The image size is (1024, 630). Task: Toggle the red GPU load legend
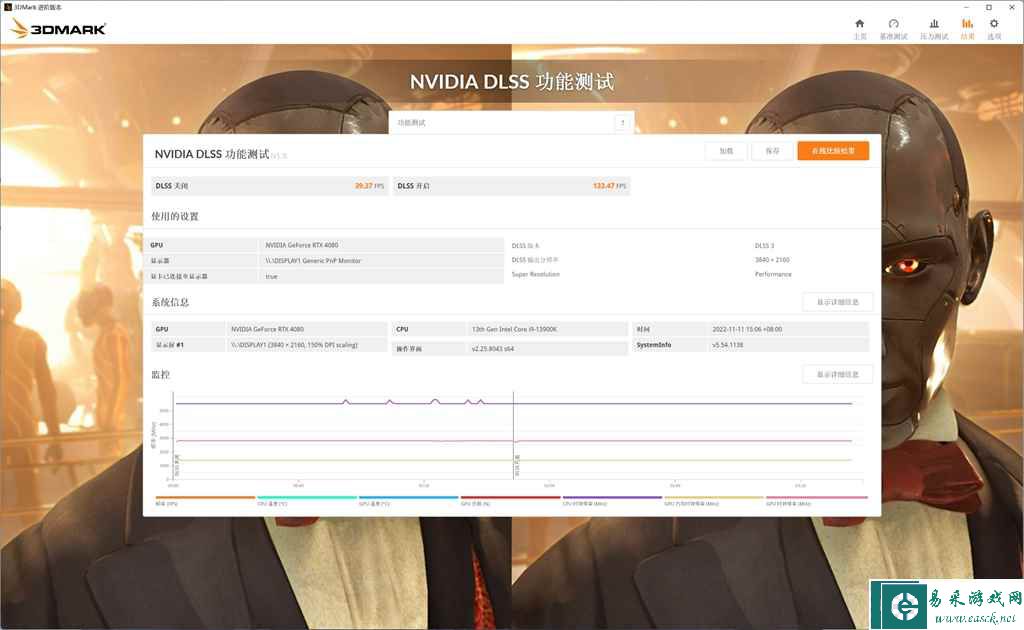pos(511,501)
